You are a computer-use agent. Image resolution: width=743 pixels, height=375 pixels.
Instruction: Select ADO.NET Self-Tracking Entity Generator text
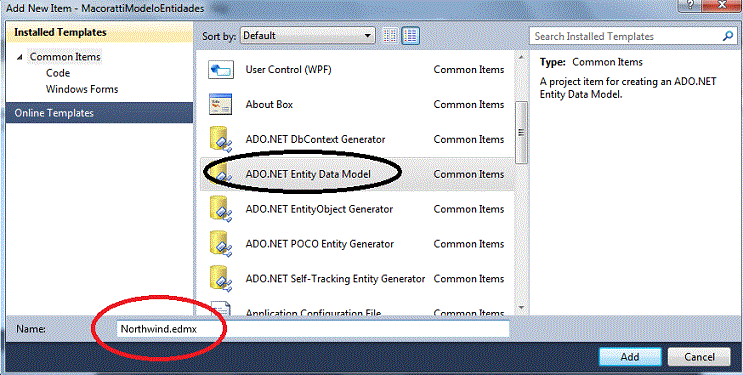(x=335, y=279)
